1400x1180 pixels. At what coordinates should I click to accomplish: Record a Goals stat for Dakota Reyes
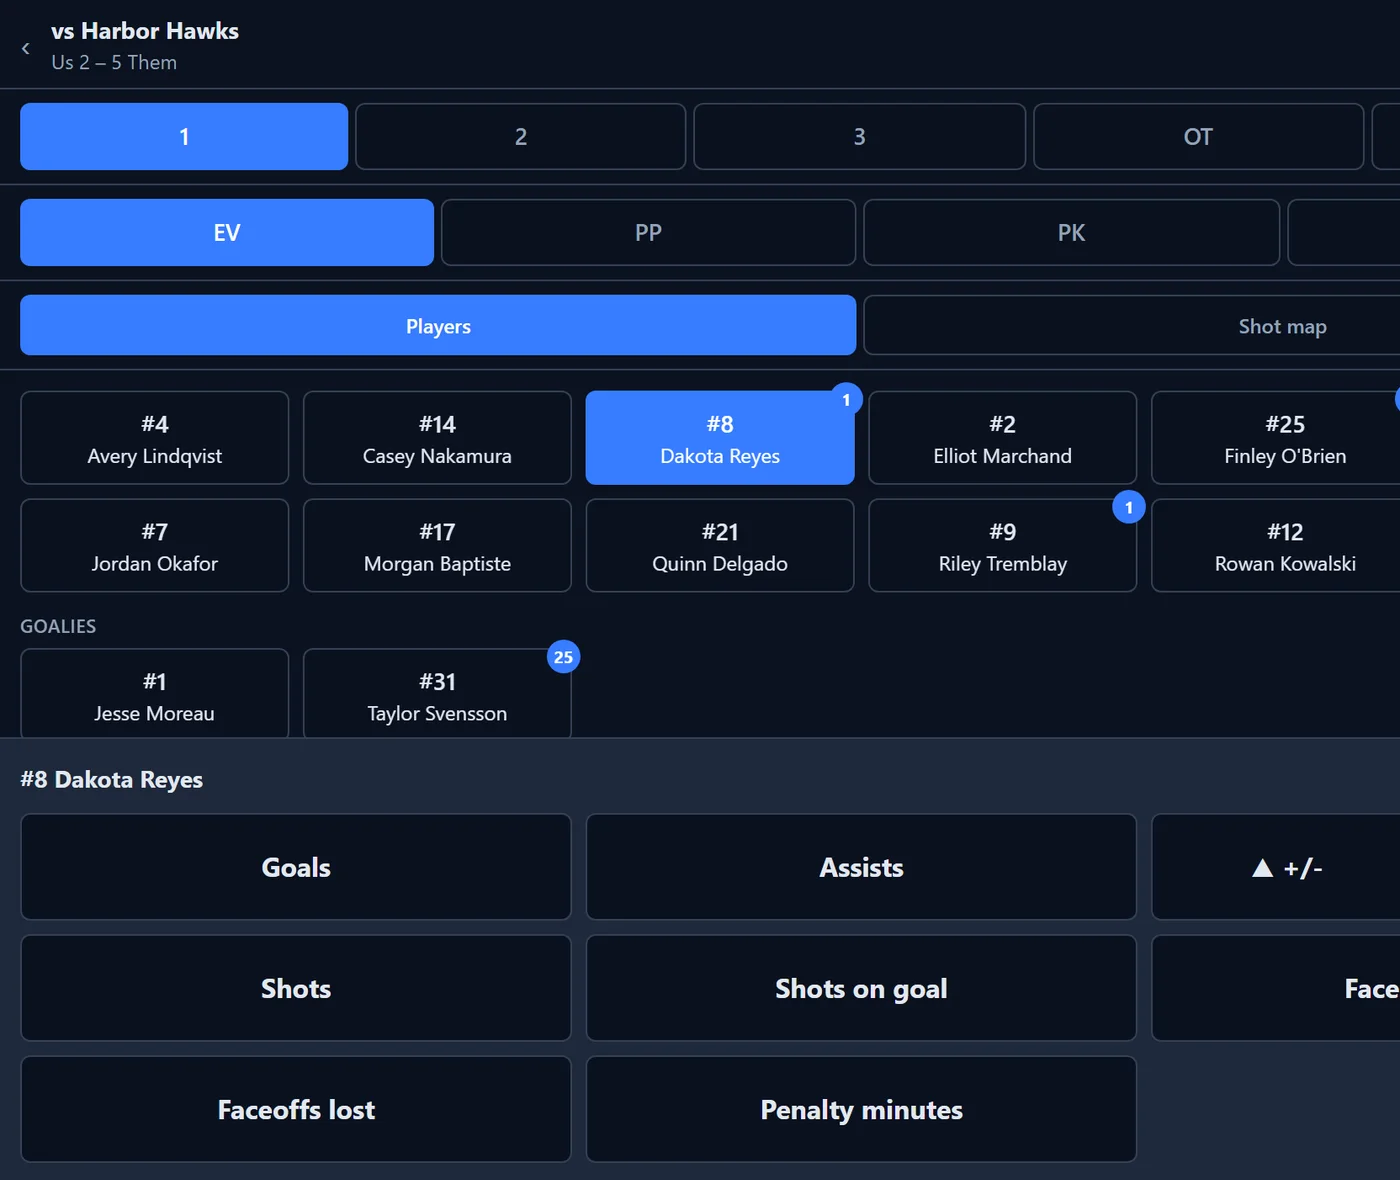click(x=296, y=867)
